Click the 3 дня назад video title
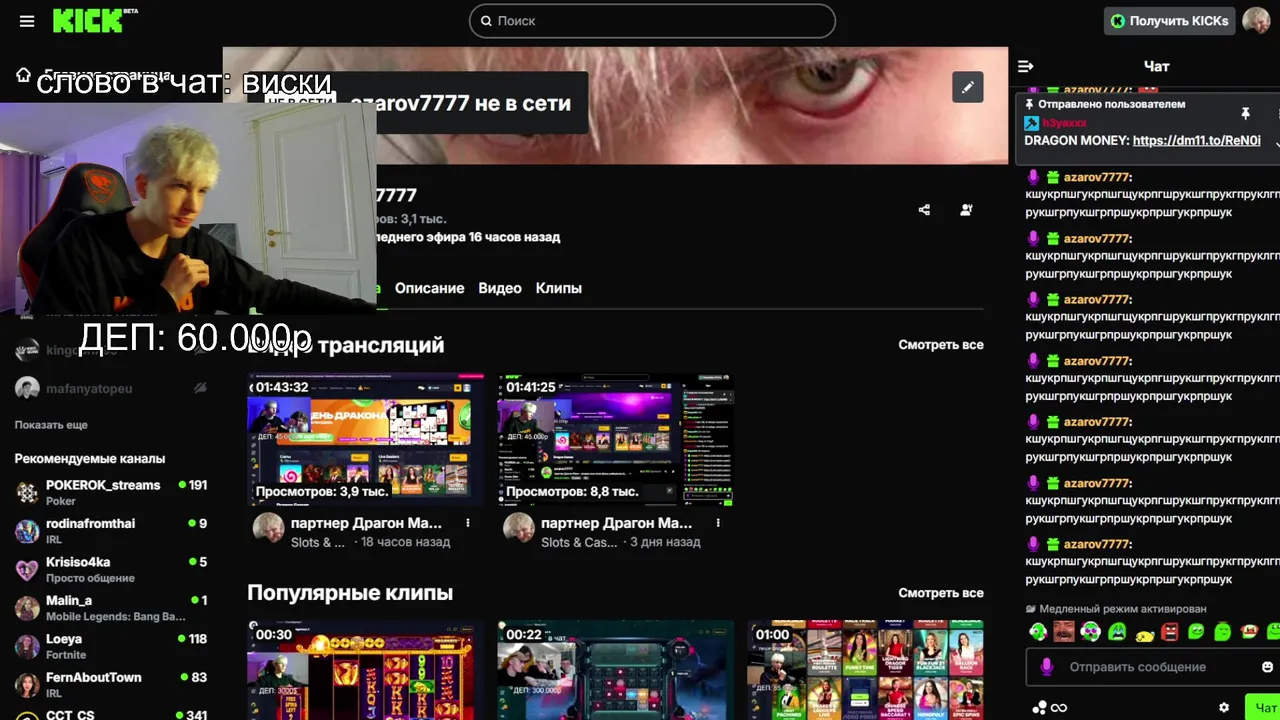Viewport: 1280px width, 720px height. [616, 523]
